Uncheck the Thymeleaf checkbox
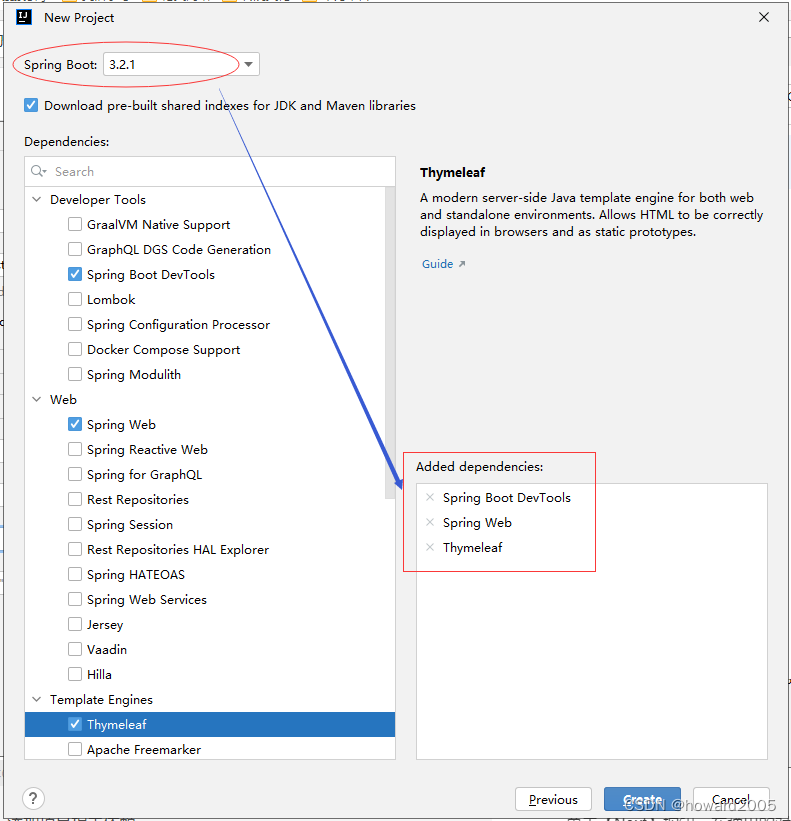791x821 pixels. tap(75, 724)
